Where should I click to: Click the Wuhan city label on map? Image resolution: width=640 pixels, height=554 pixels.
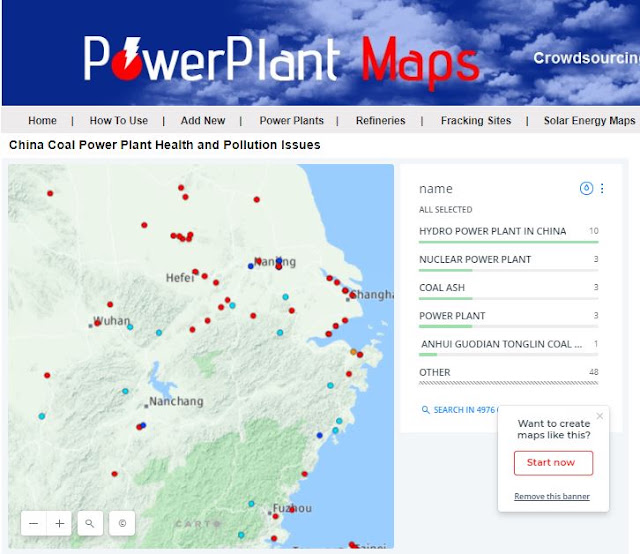(x=111, y=321)
